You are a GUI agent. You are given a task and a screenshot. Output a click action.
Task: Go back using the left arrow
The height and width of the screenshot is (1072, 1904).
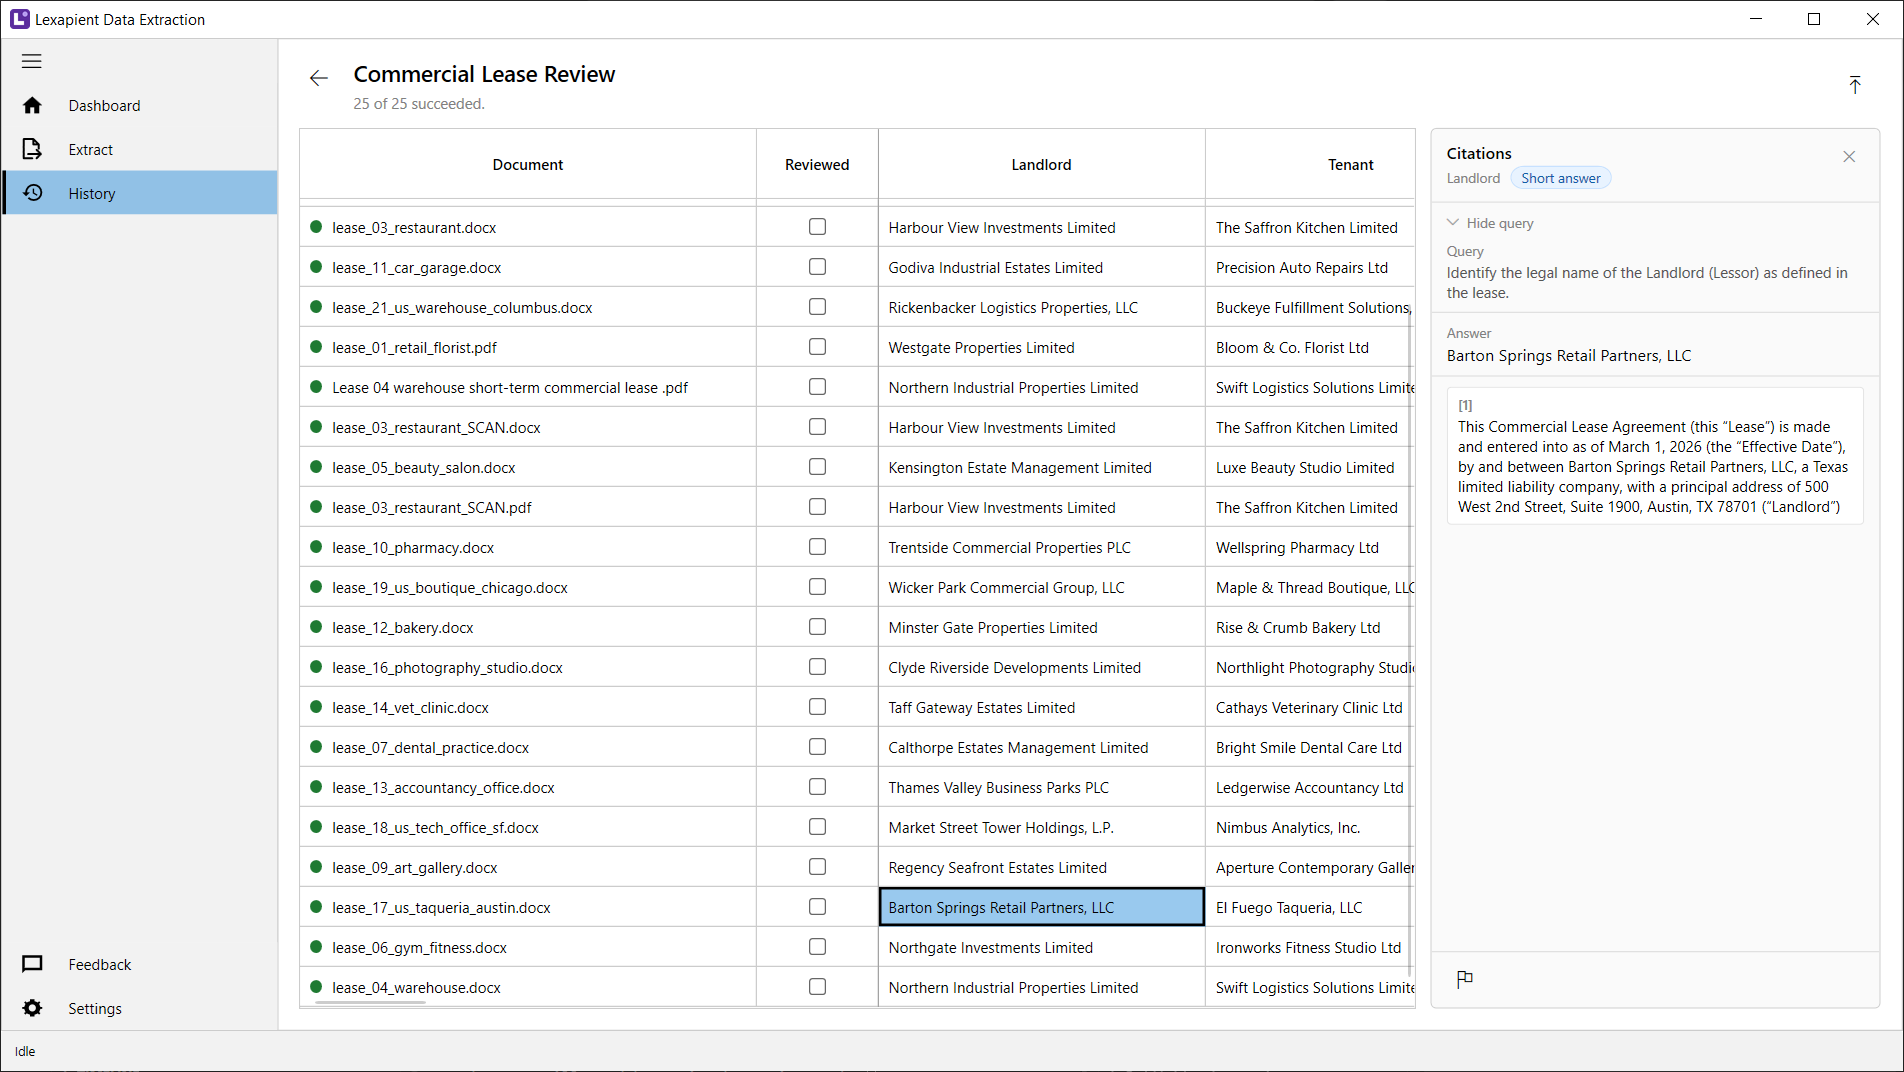tap(319, 78)
